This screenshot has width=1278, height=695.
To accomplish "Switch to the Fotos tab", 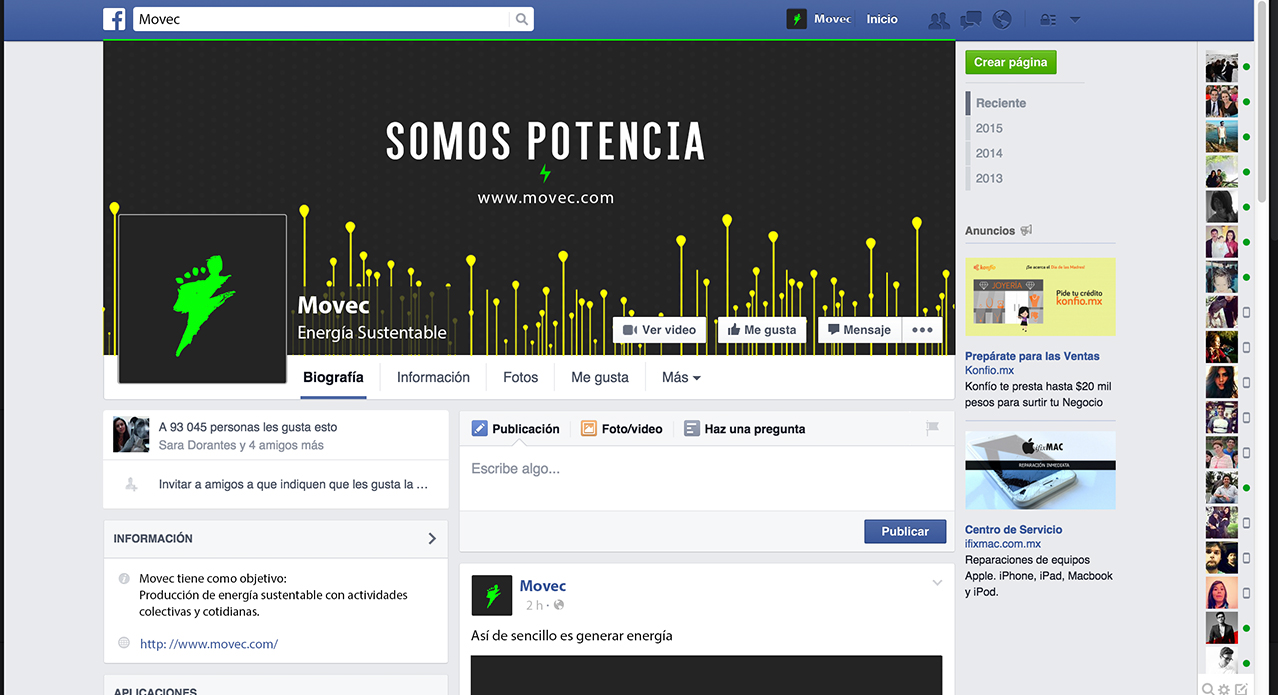I will coord(520,377).
